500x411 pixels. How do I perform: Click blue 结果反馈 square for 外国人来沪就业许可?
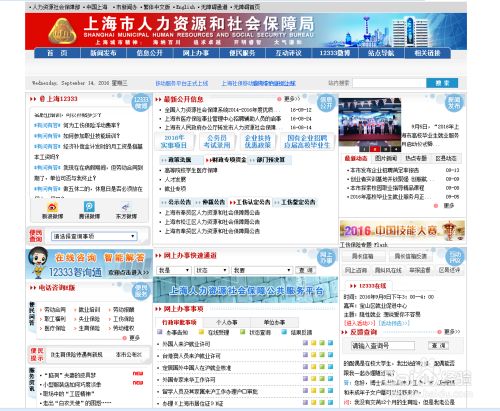330,343
